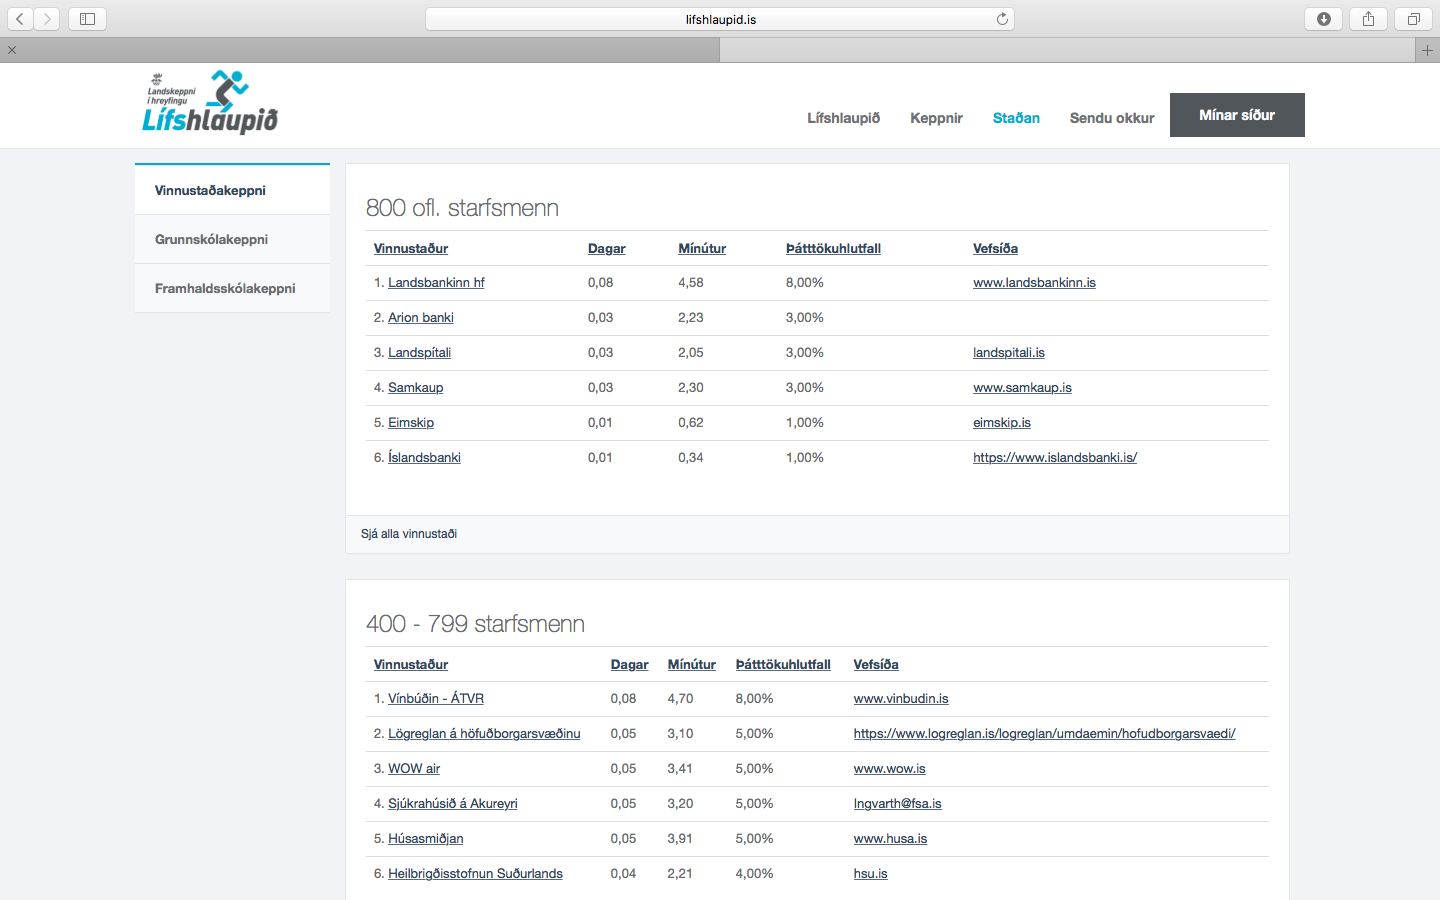The height and width of the screenshot is (900, 1440).
Task: Click the 400 - 799 starfsmenn heading
Action: 475,624
